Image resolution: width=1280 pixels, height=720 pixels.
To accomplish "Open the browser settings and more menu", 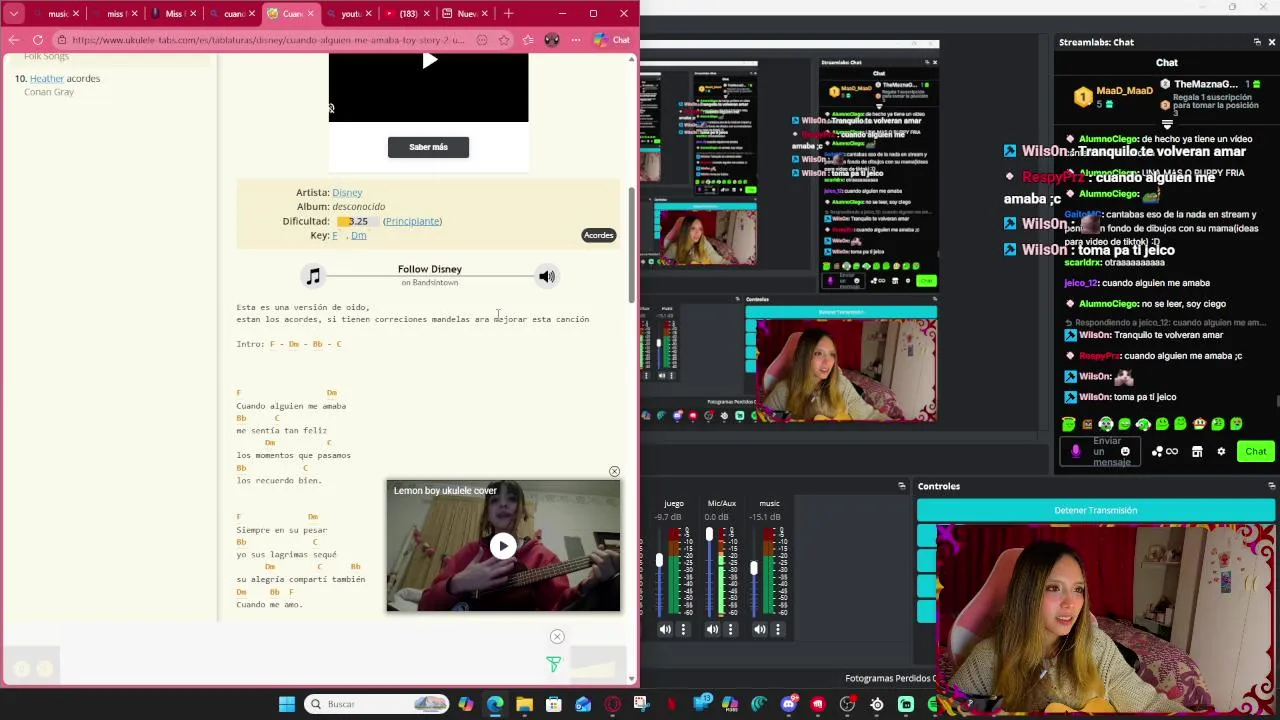I will (576, 40).
